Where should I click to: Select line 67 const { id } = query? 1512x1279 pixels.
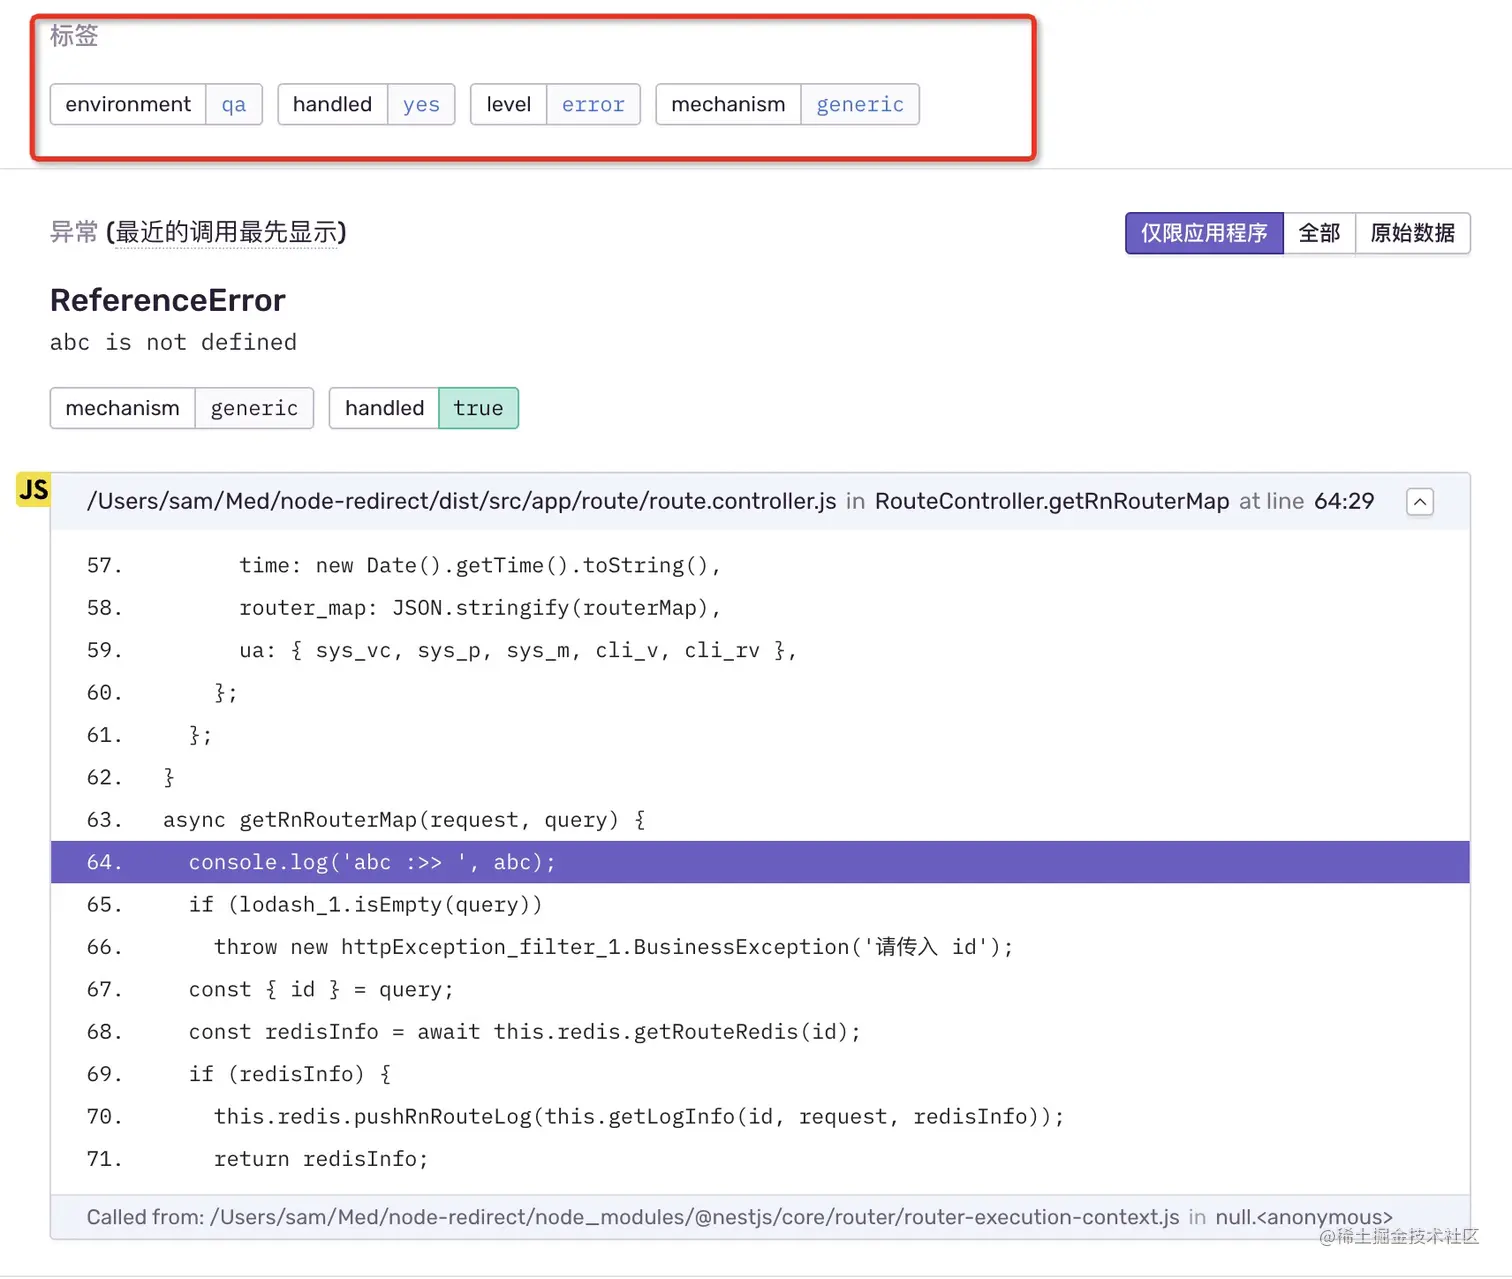760,989
